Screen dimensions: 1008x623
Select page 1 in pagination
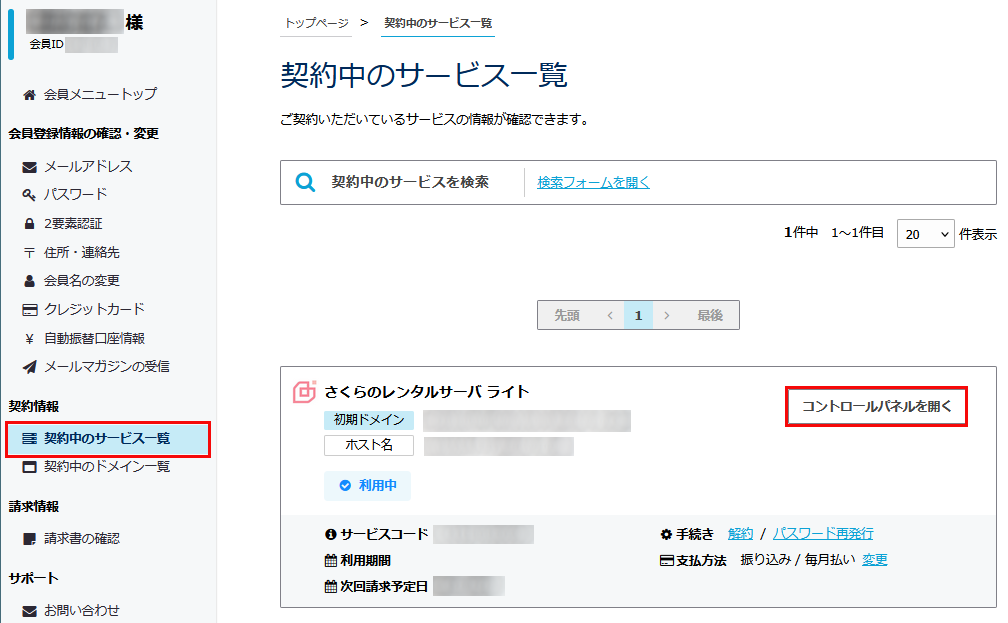click(x=638, y=315)
